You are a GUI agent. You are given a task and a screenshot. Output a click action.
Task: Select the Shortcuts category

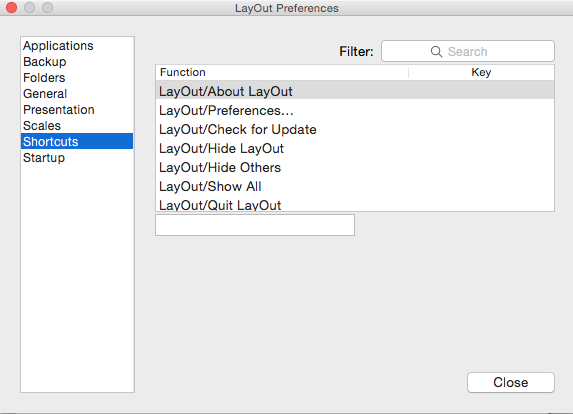click(77, 141)
